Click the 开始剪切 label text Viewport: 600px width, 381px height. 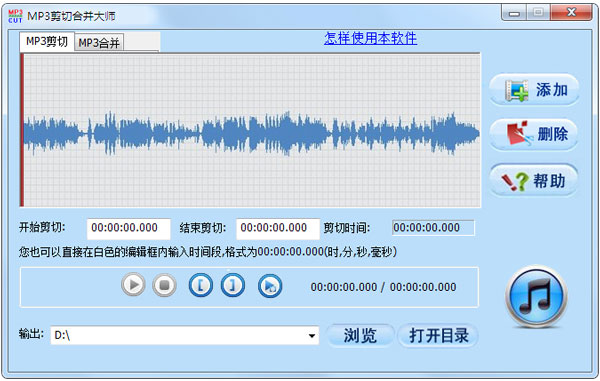(x=42, y=228)
